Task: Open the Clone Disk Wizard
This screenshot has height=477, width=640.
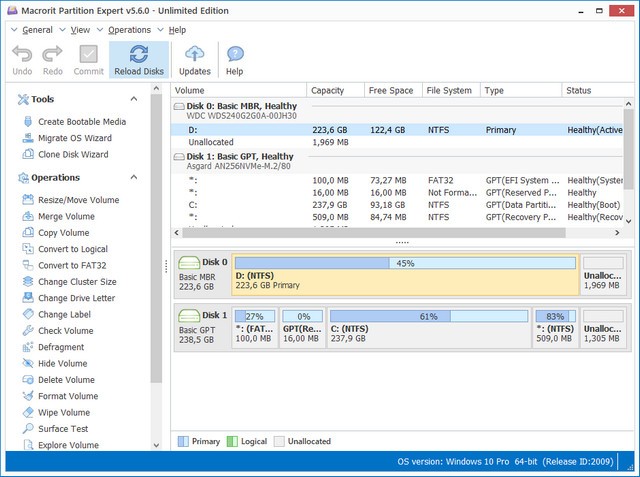Action: click(x=73, y=154)
